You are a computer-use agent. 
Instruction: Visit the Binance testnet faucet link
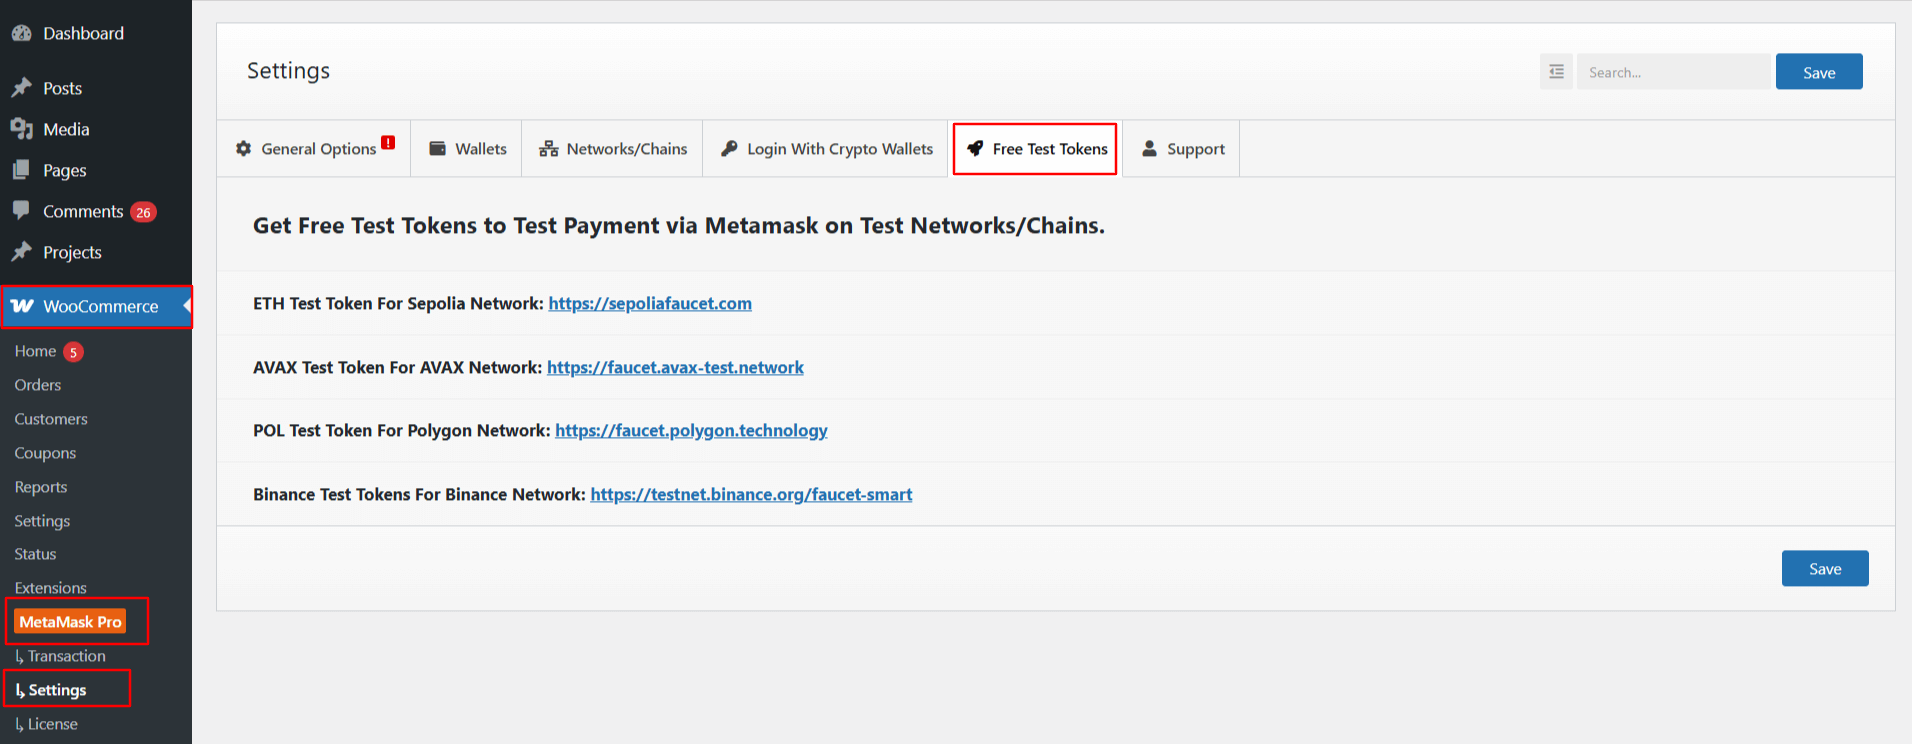pos(751,494)
